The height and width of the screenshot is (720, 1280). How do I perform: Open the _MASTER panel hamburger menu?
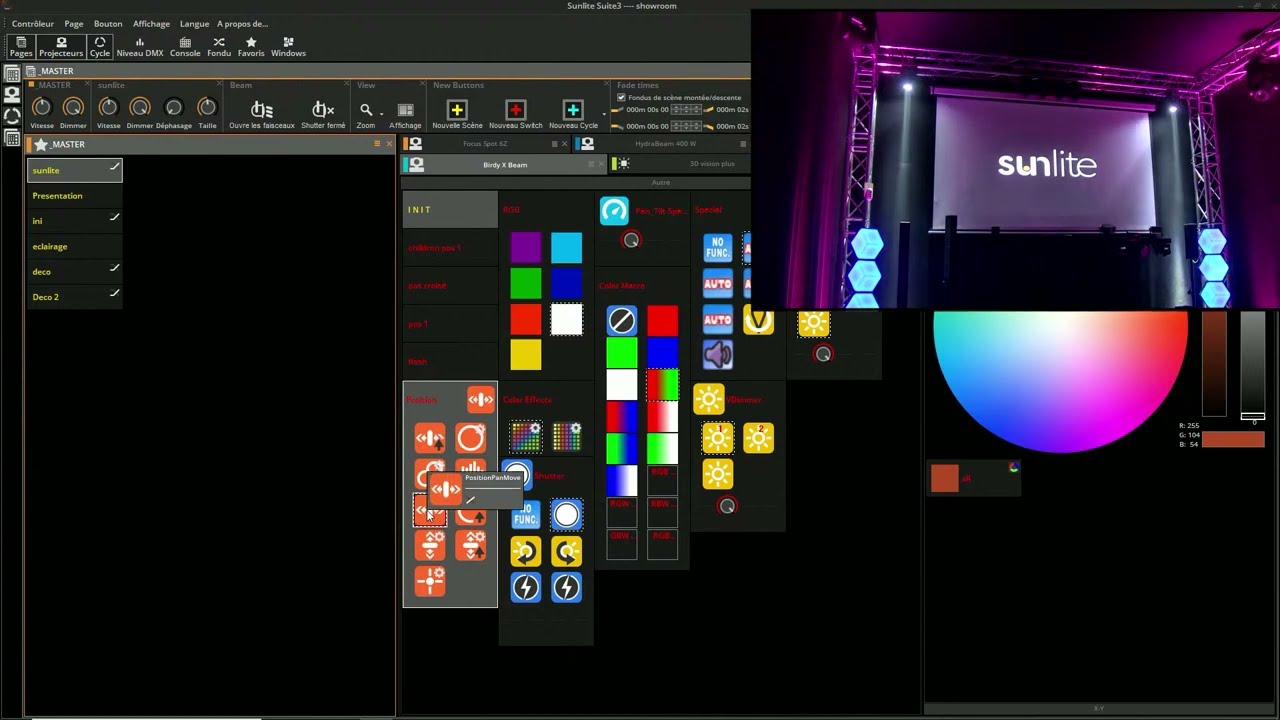coord(377,144)
